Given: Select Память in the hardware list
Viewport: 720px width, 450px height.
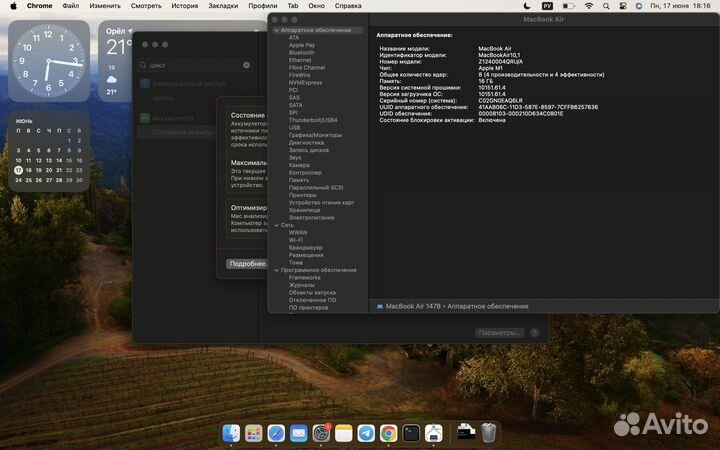Looking at the screenshot, I should click(298, 180).
